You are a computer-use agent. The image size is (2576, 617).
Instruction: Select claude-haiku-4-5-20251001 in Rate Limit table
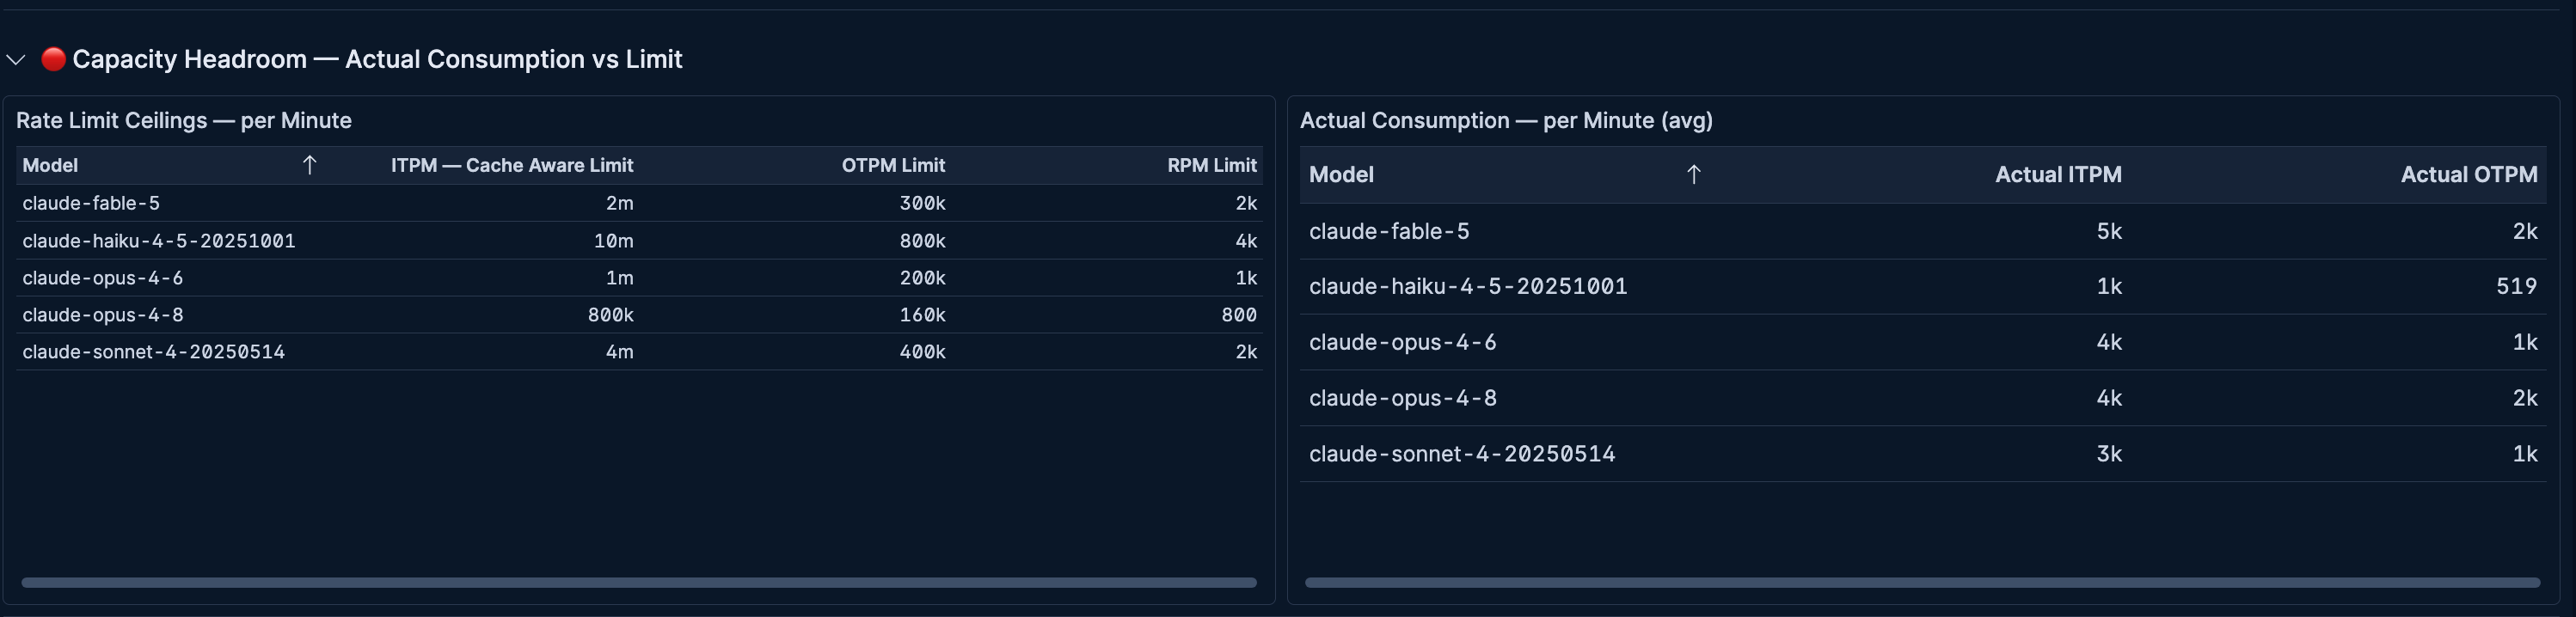tap(159, 241)
